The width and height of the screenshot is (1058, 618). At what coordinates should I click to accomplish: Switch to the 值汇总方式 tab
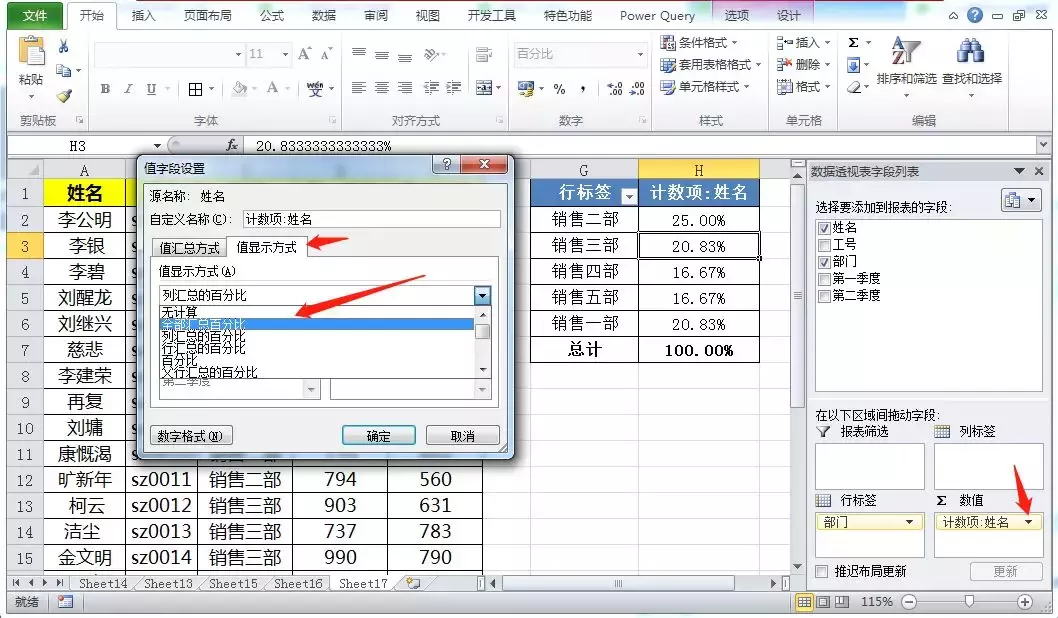pos(189,248)
